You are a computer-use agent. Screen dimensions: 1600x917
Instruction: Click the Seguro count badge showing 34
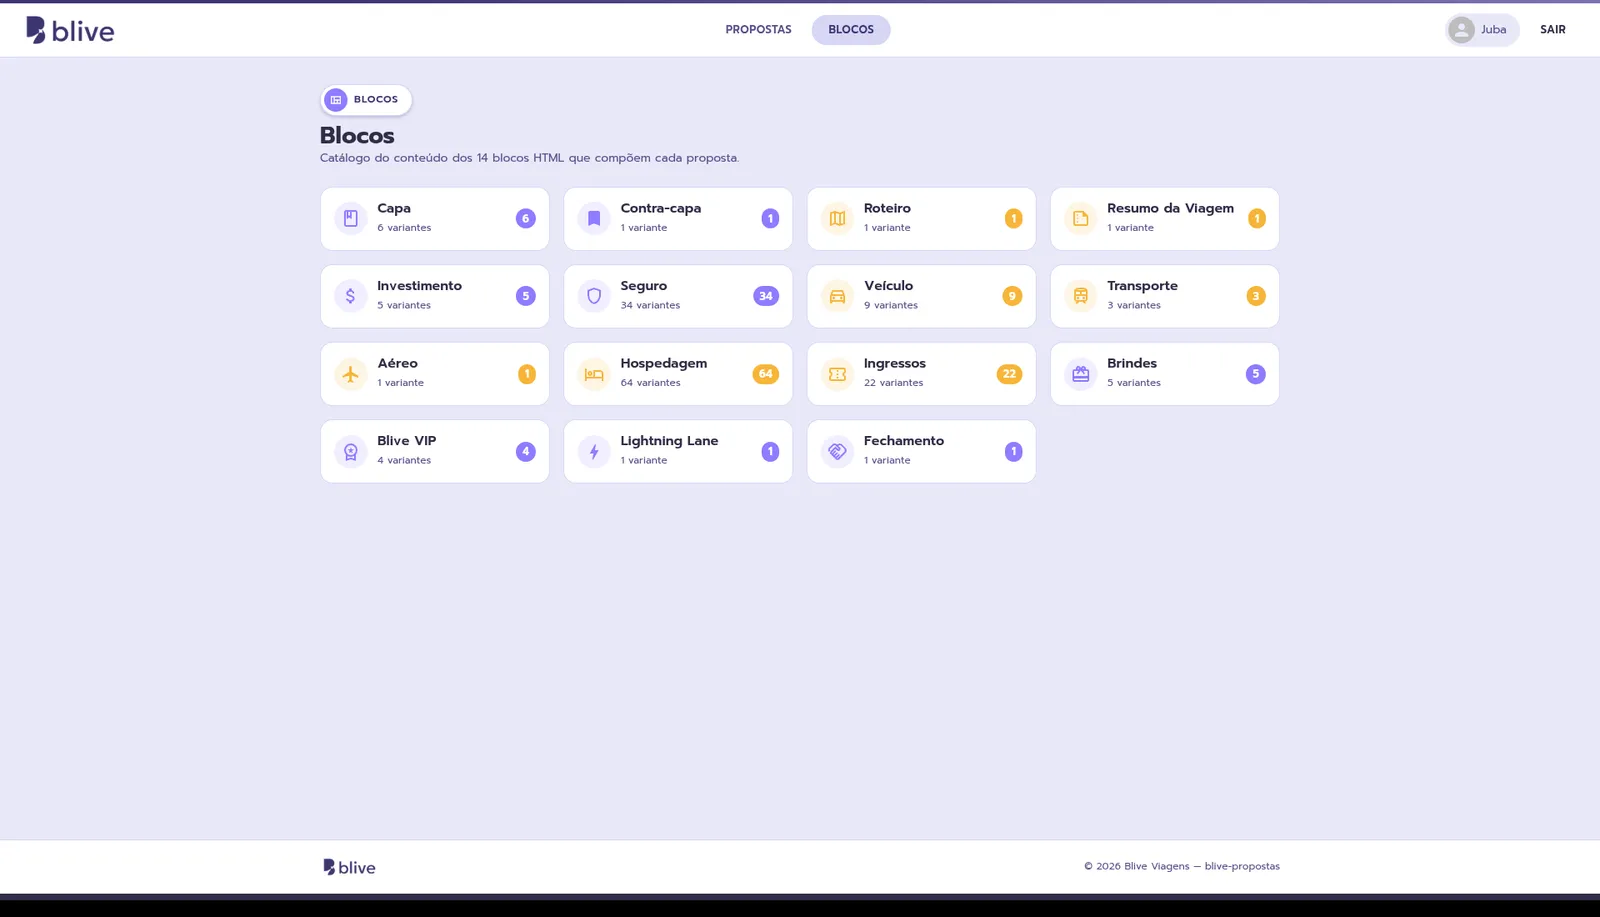(x=766, y=296)
